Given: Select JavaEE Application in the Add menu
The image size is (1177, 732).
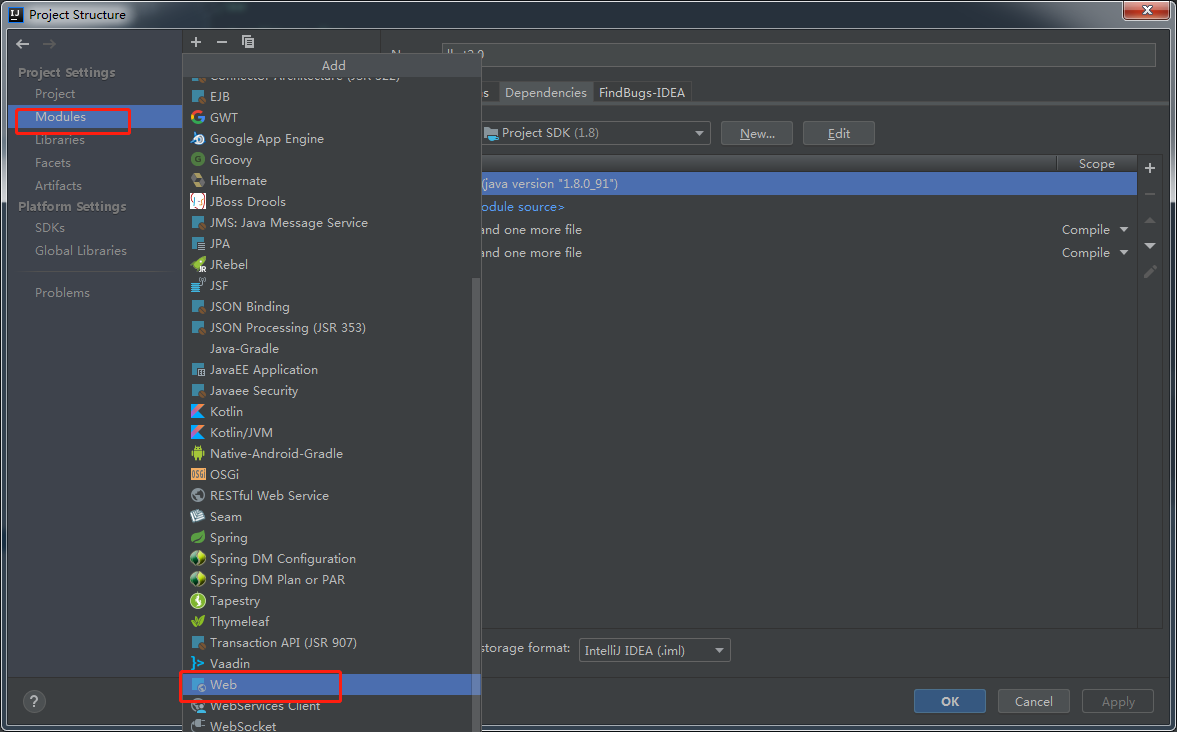Looking at the screenshot, I should pyautogui.click(x=331, y=369).
